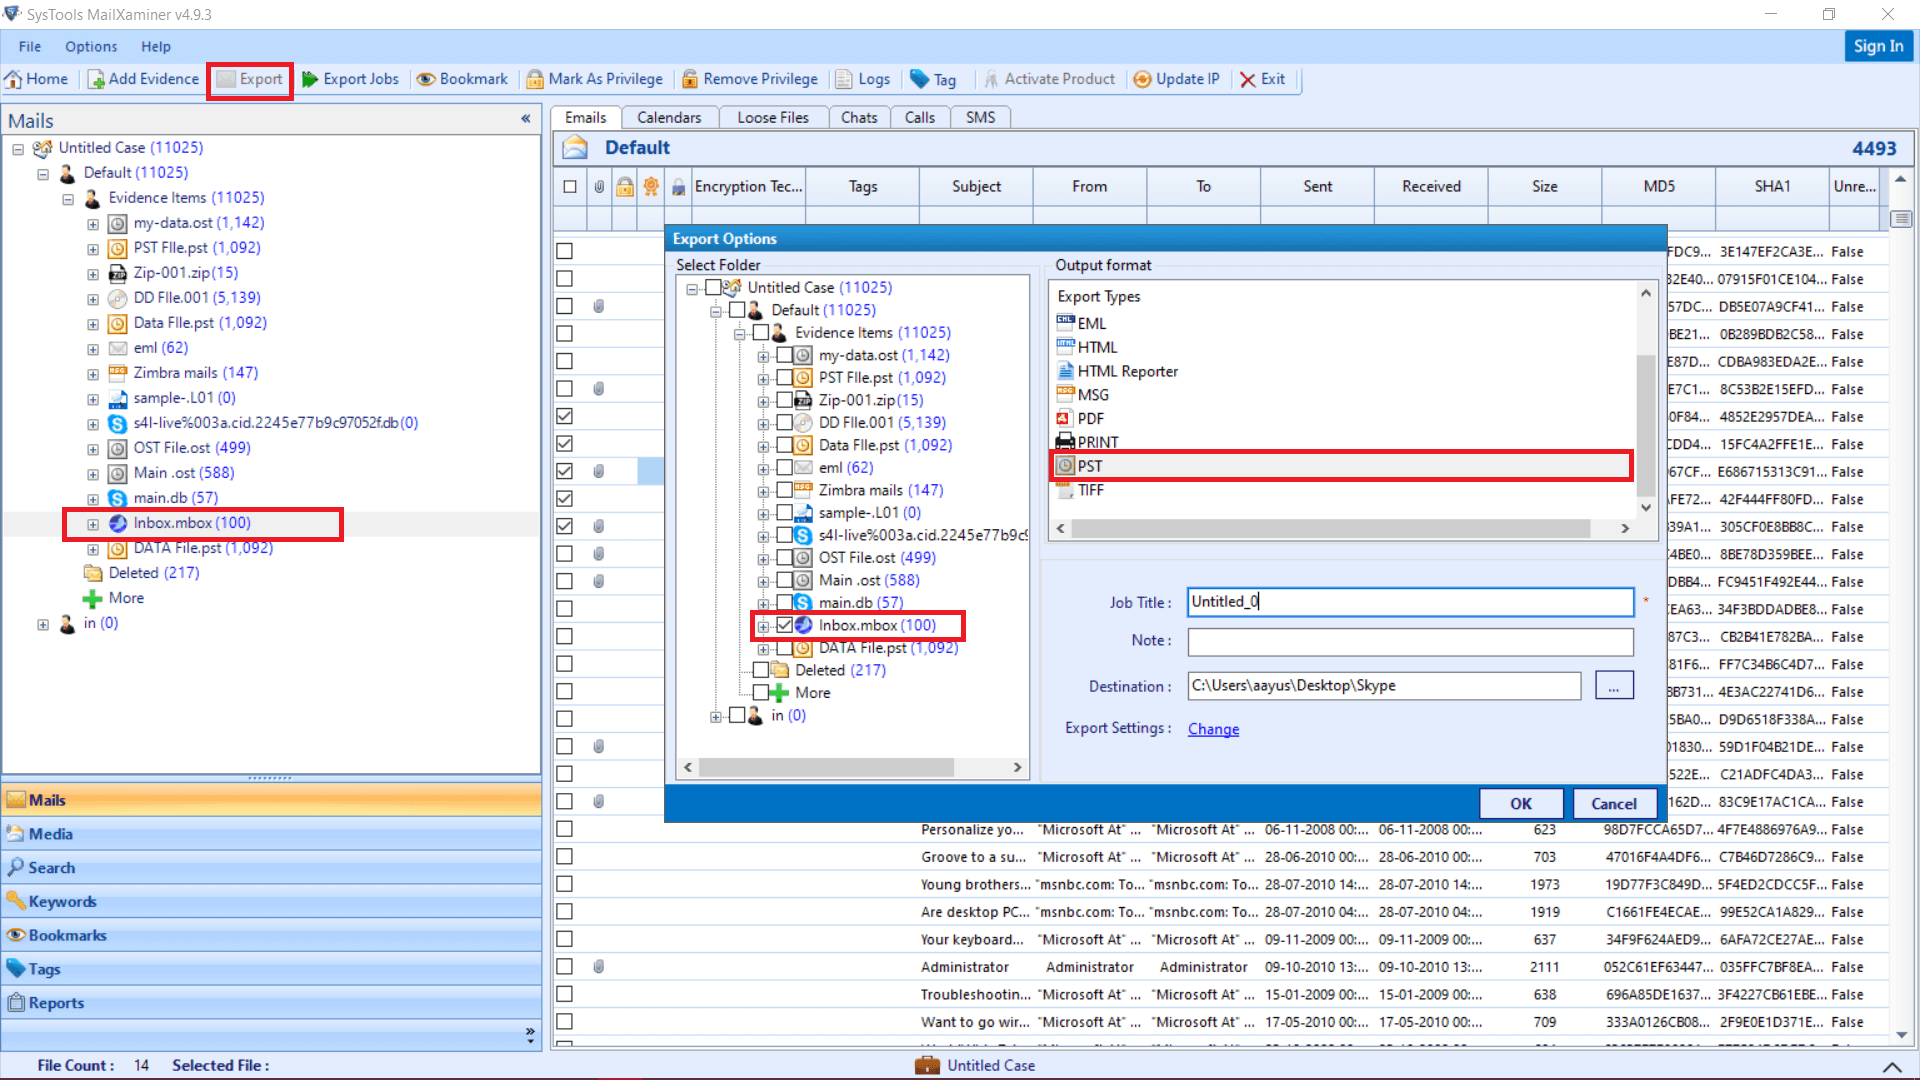1920x1080 pixels.
Task: Click More in the Mails tree
Action: pyautogui.click(x=126, y=598)
